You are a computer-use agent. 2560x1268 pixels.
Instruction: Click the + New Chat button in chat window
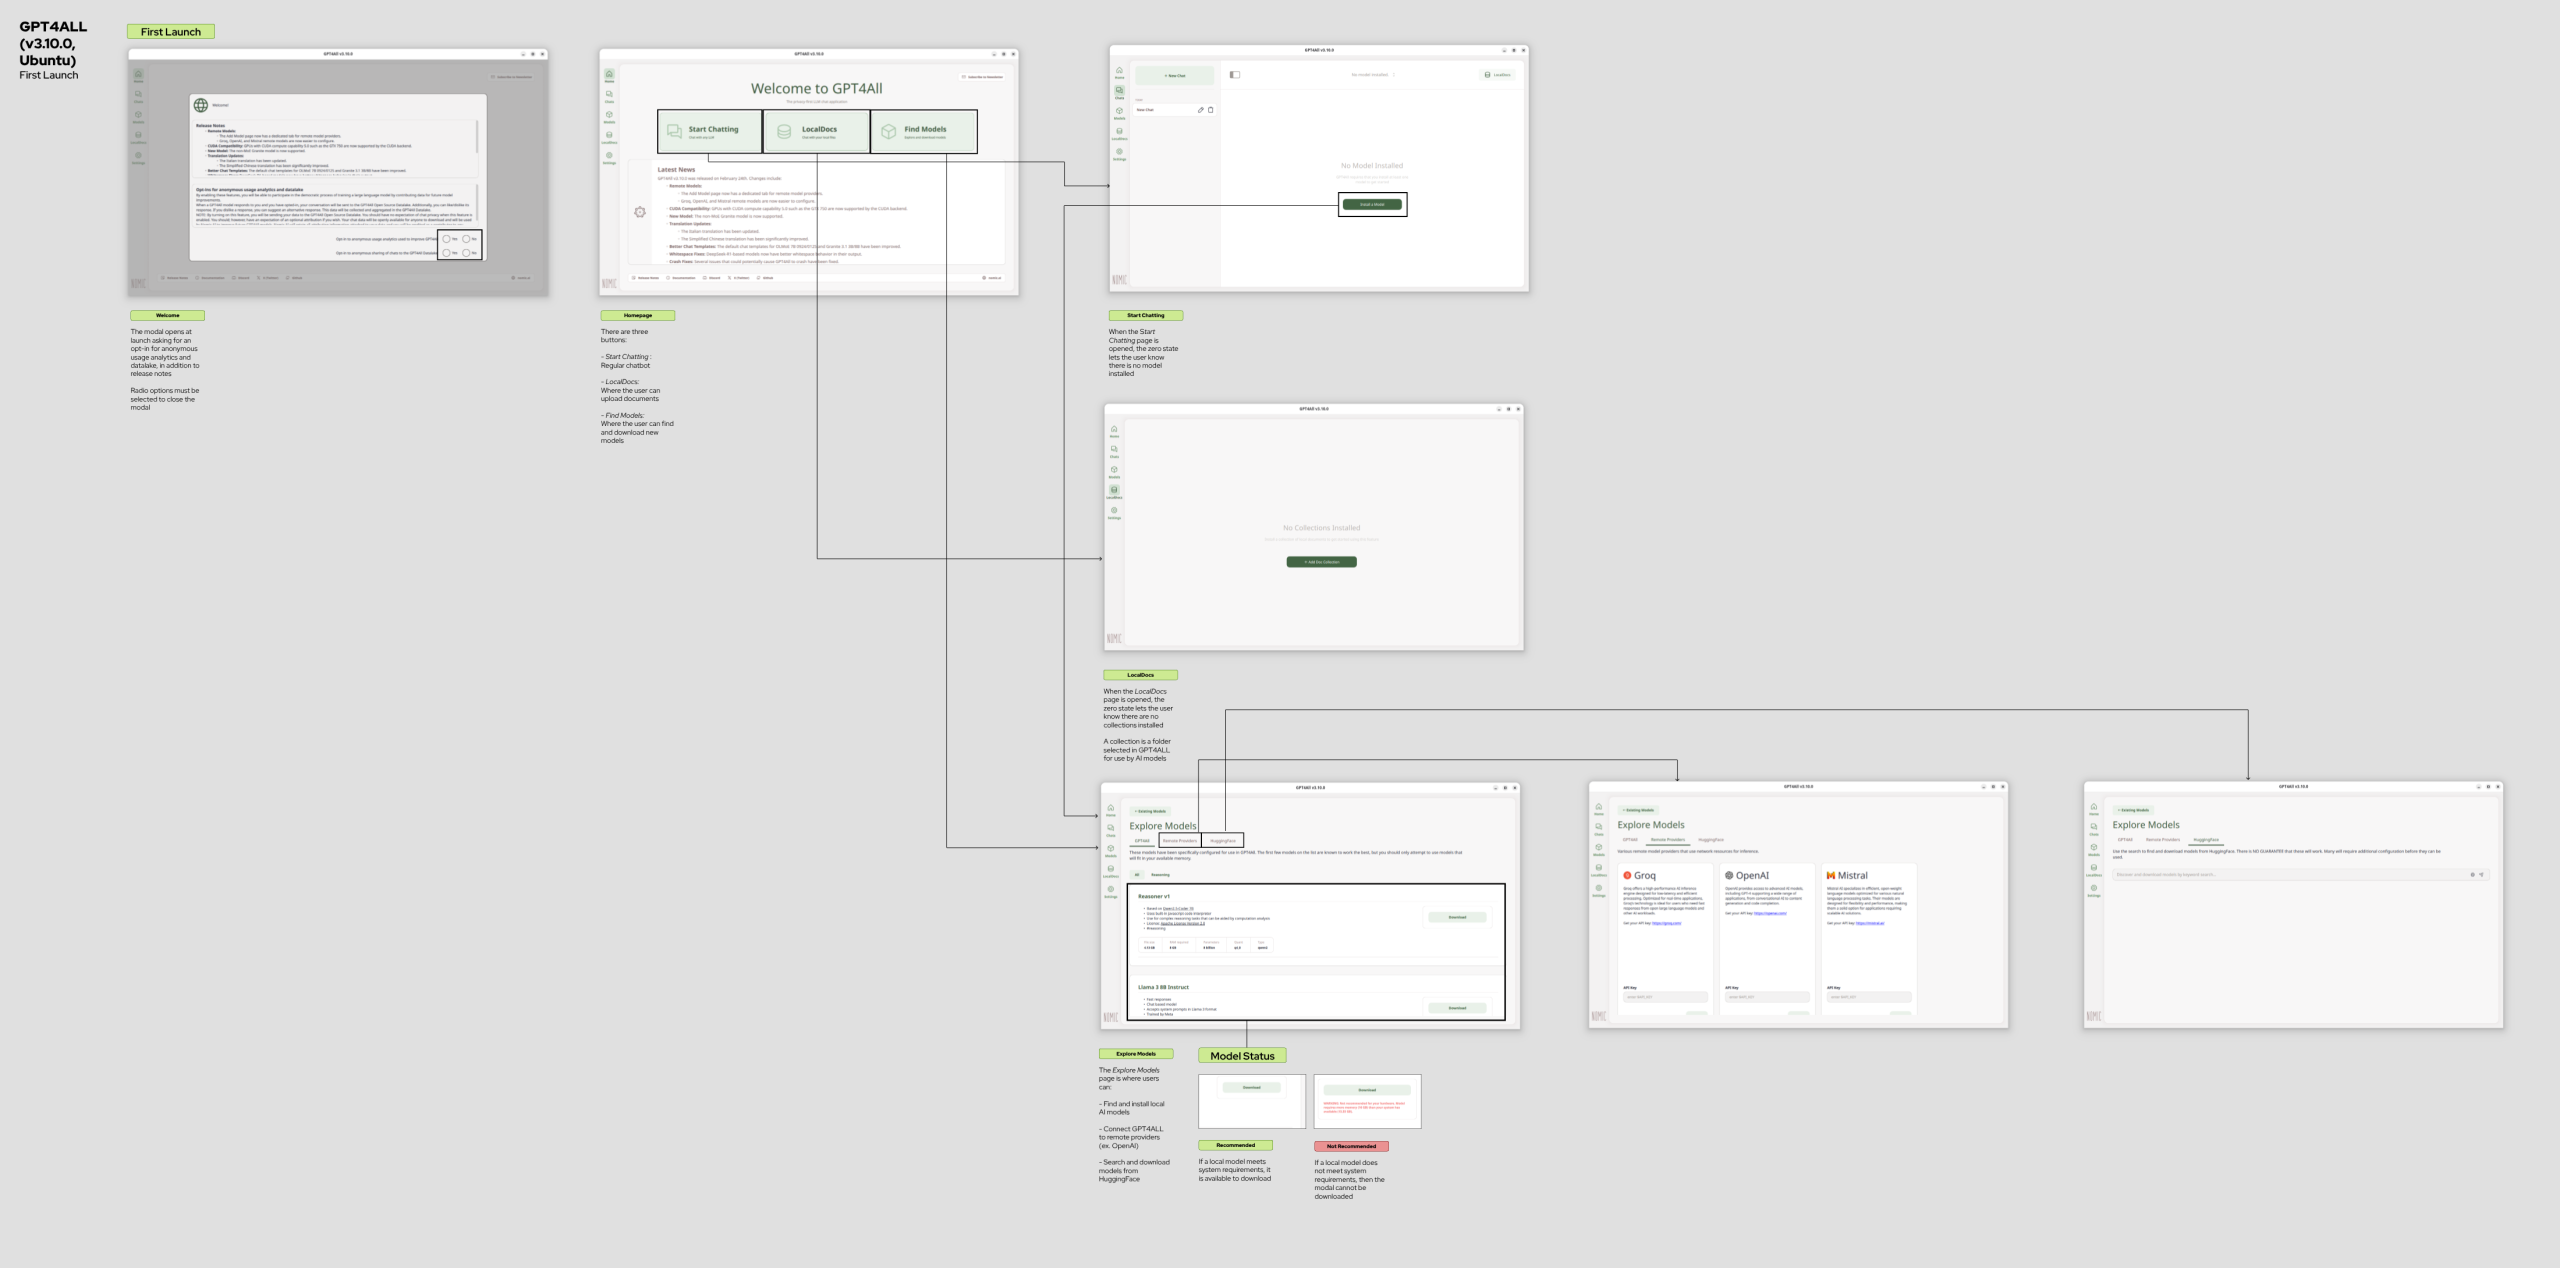(1175, 75)
